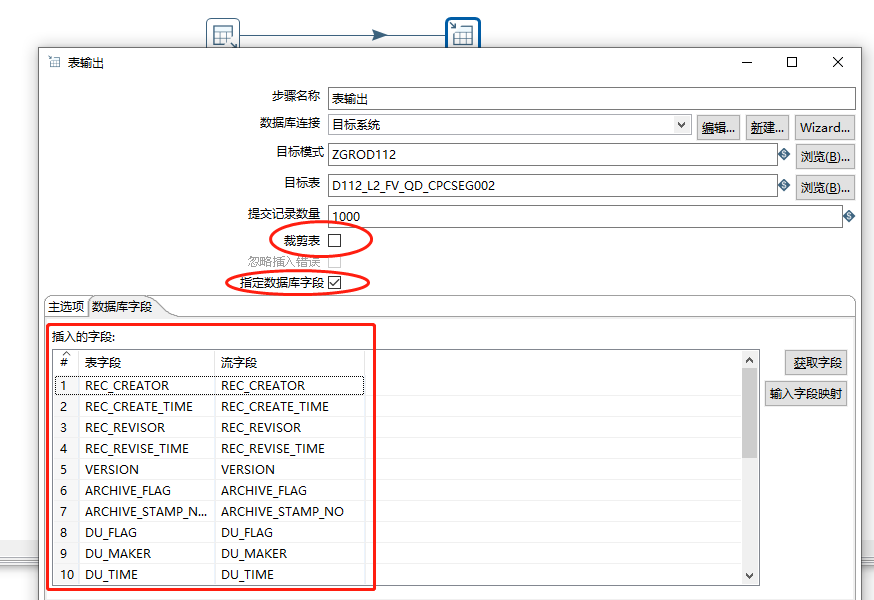Browse for target schema with 浏览(B)
Image resolution: width=874 pixels, height=600 pixels.
point(825,157)
